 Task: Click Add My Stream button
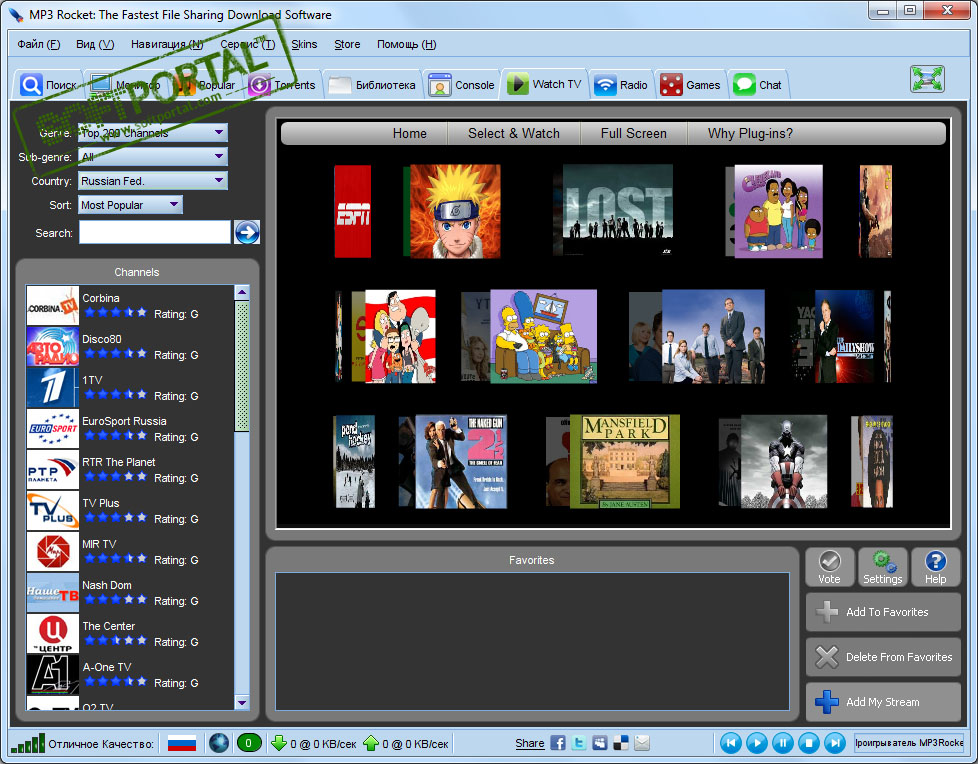click(883, 702)
